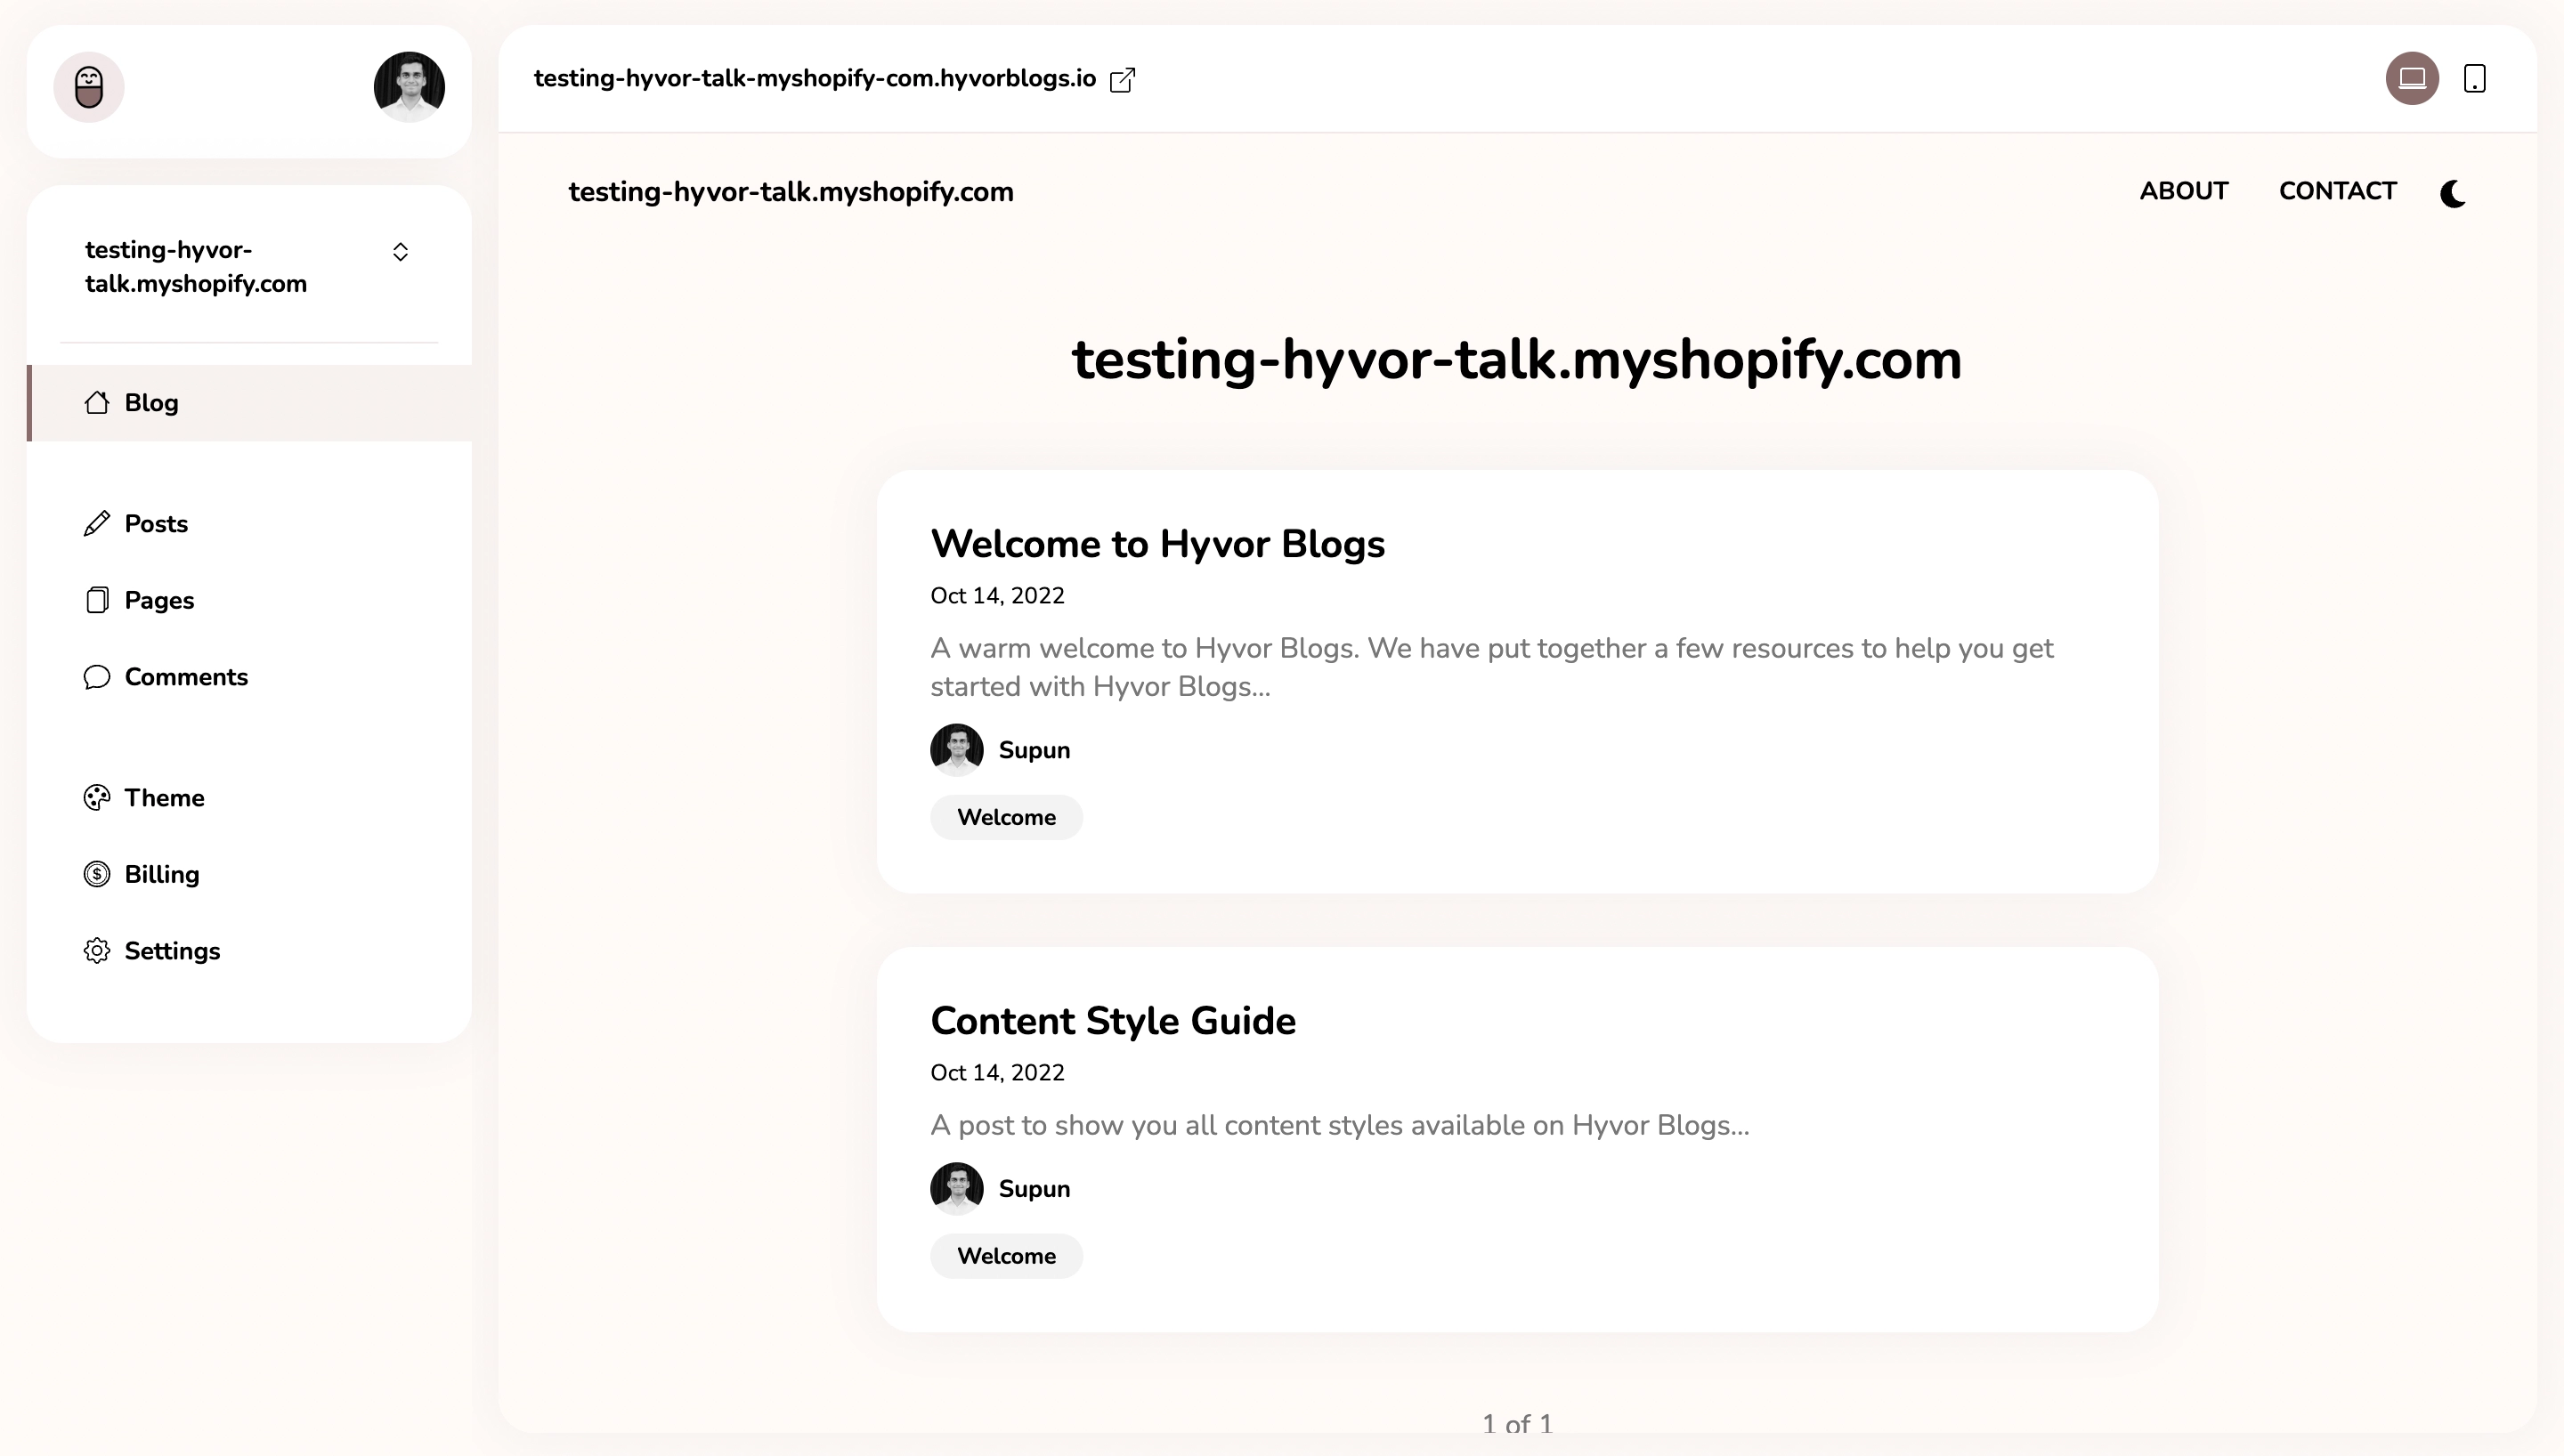
Task: Click the testing-hyvor-talk.myshopify.com blog name selector
Action: point(249,267)
